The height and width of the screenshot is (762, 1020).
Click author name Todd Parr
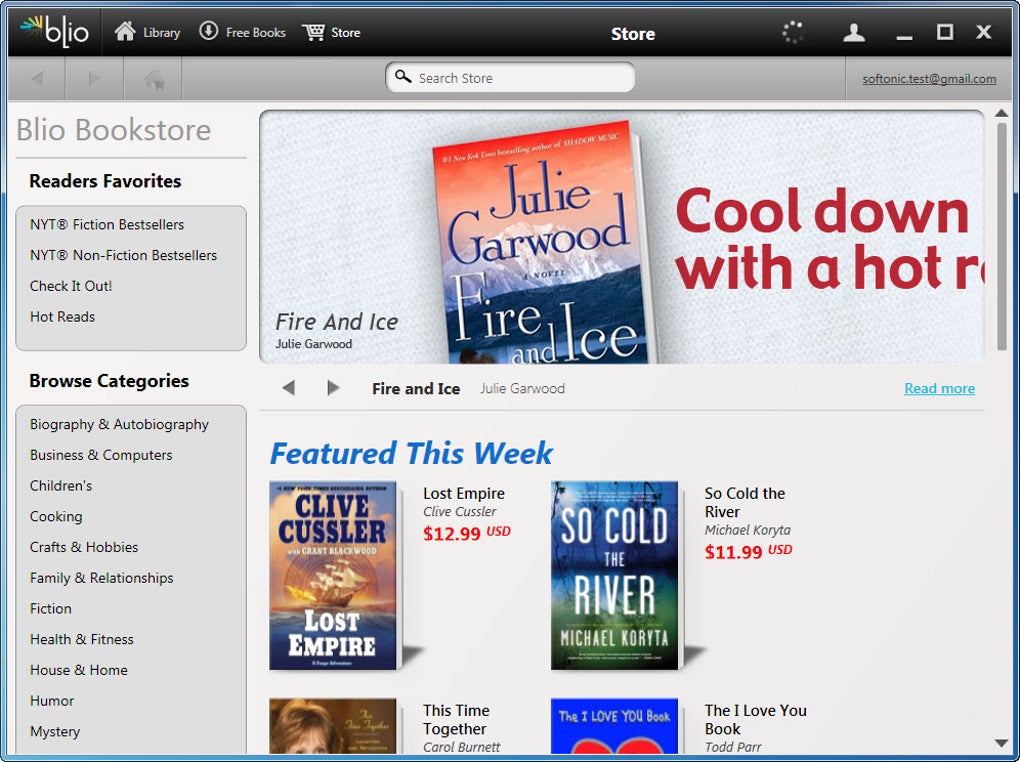coord(733,747)
